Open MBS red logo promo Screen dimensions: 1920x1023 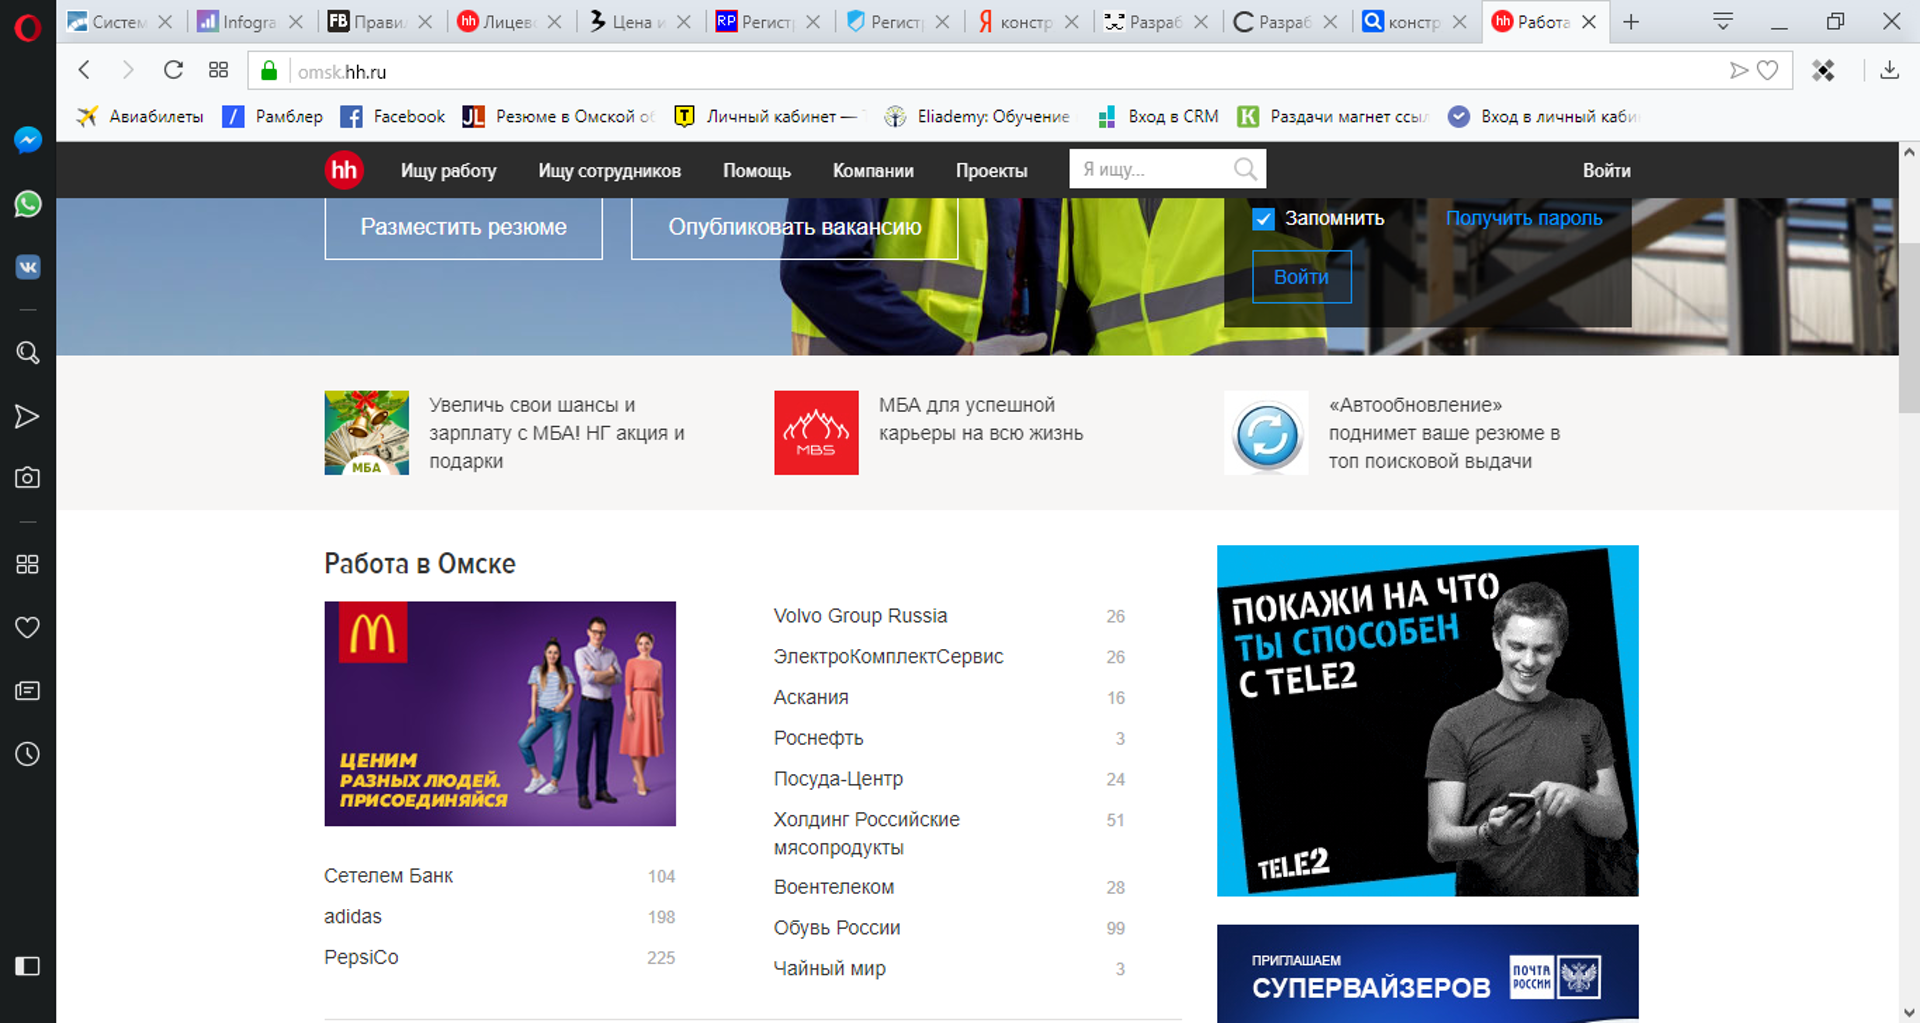click(x=816, y=432)
